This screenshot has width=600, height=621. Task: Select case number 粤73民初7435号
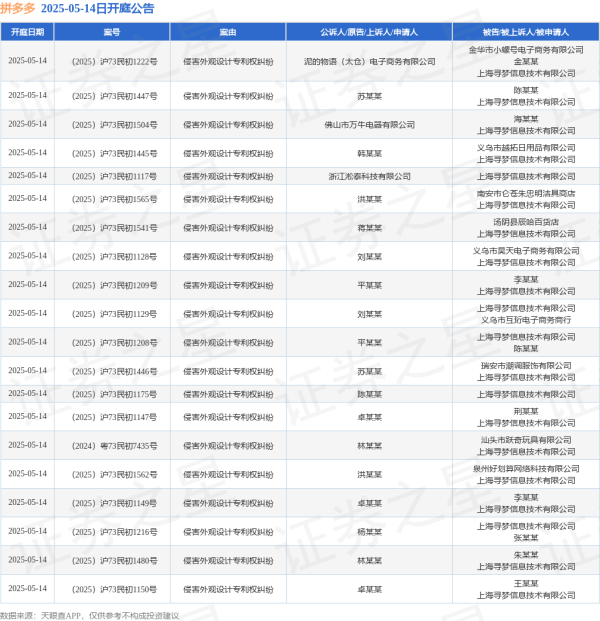[114, 446]
